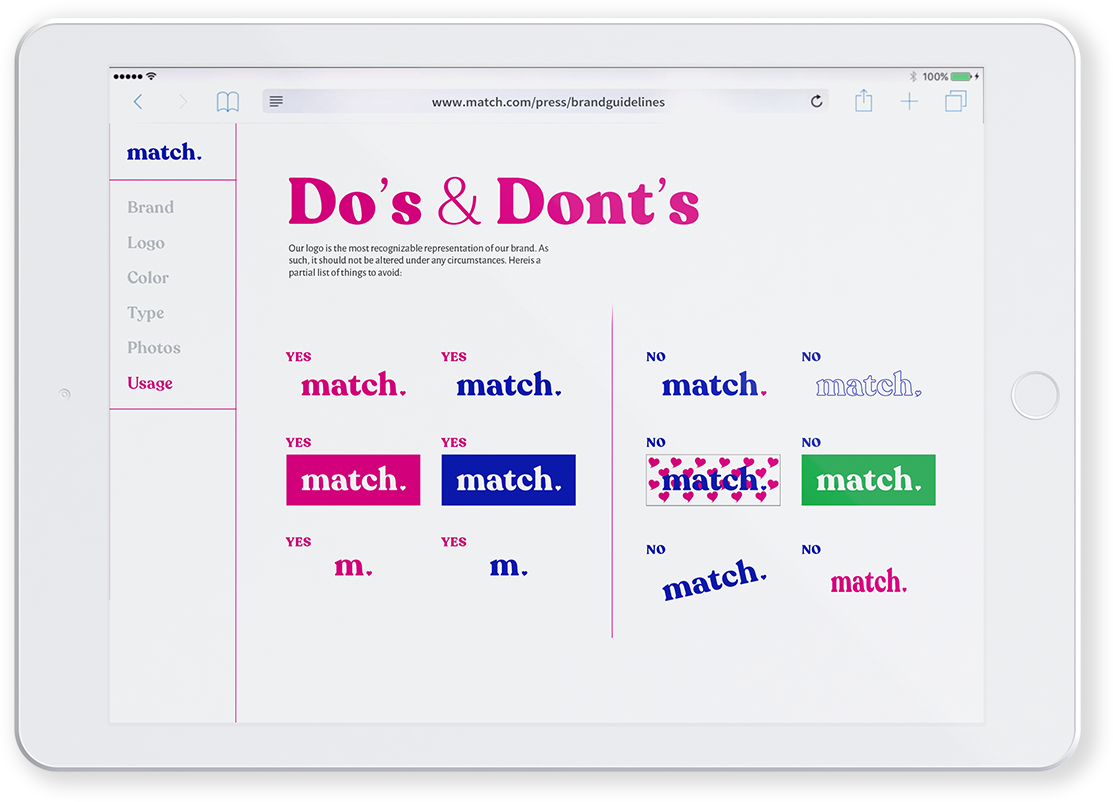Open the Brand section in the sidebar
The height and width of the screenshot is (802, 1113).
point(150,207)
